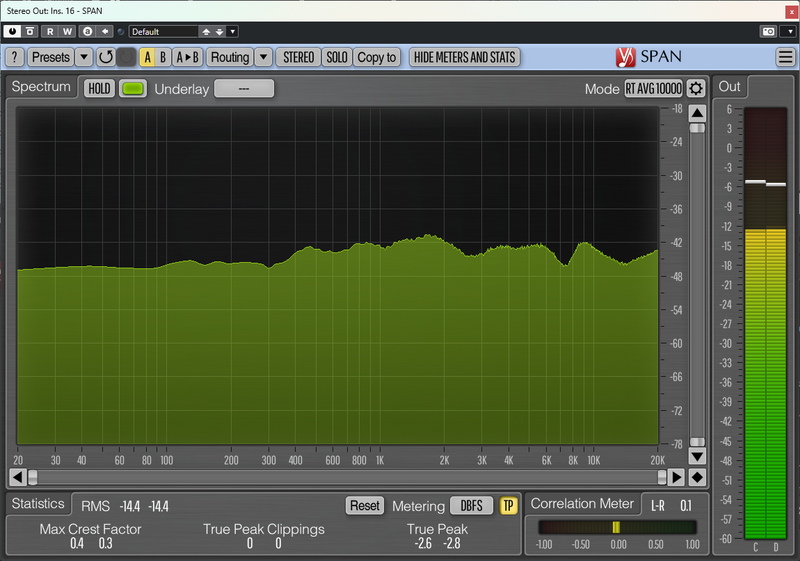The width and height of the screenshot is (800, 561).
Task: Click the green spectrum color swatch
Action: [133, 89]
